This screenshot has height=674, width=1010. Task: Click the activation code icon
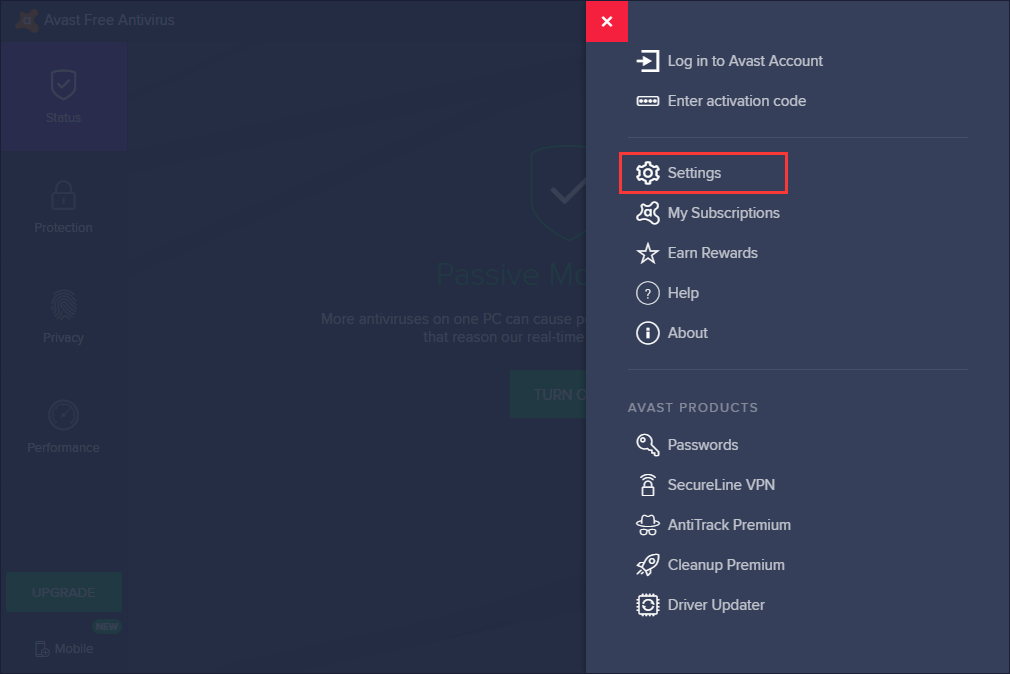[x=647, y=101]
